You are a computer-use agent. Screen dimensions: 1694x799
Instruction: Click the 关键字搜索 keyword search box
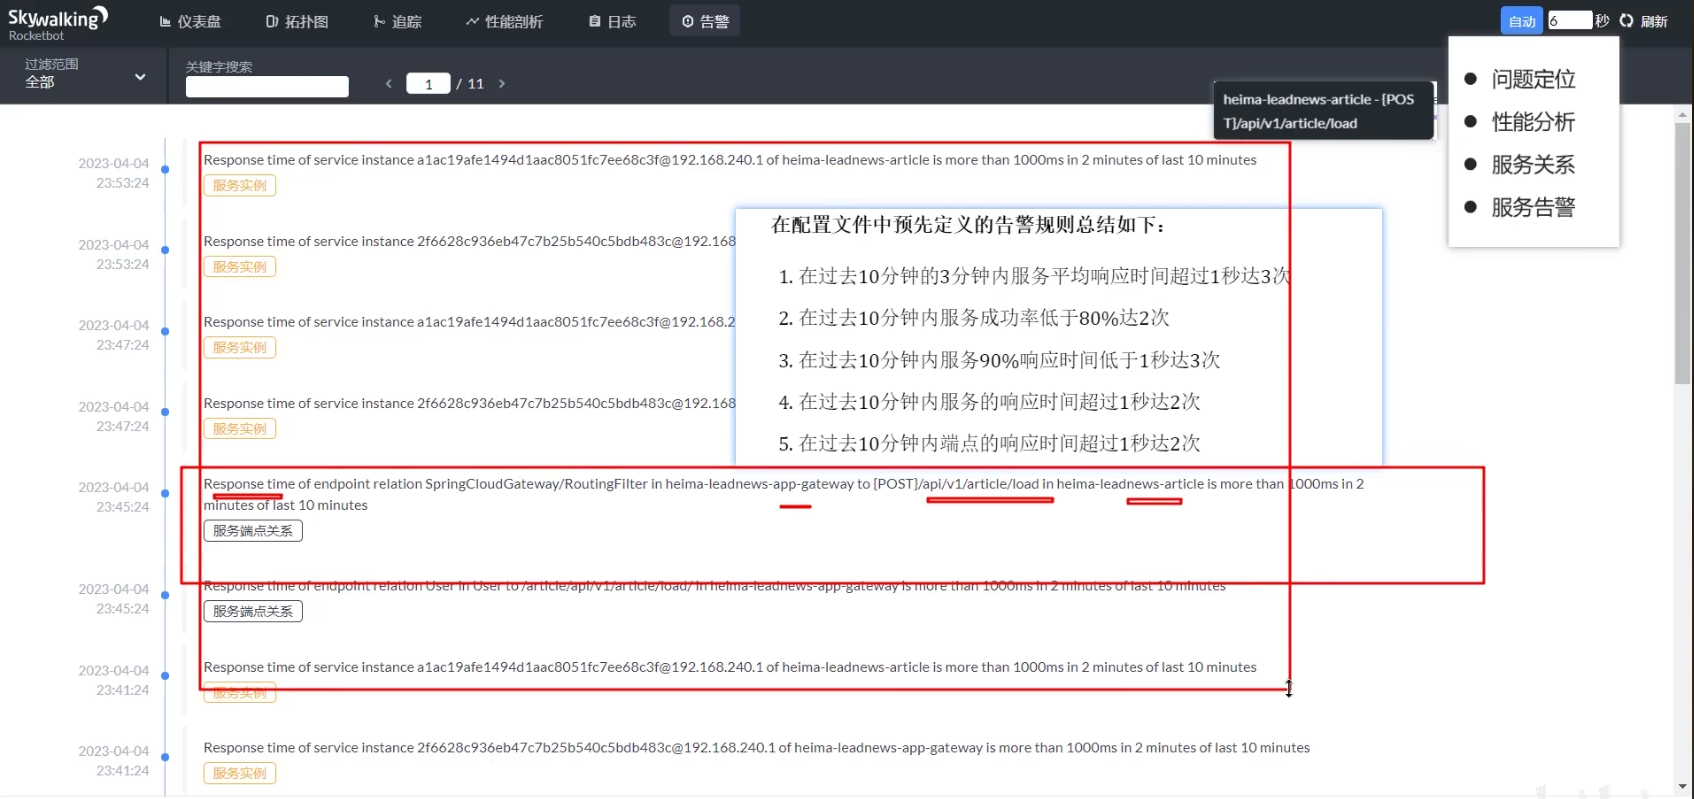267,86
